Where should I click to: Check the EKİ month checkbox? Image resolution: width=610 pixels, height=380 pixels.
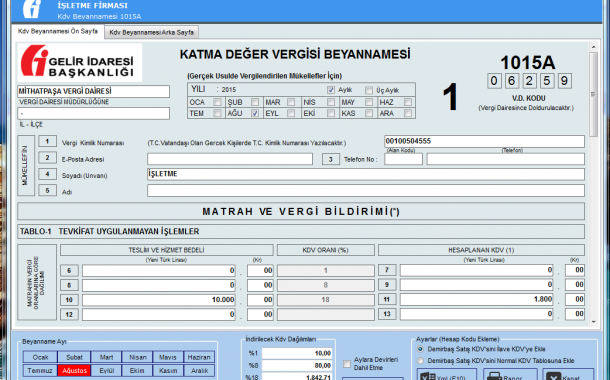[331, 113]
